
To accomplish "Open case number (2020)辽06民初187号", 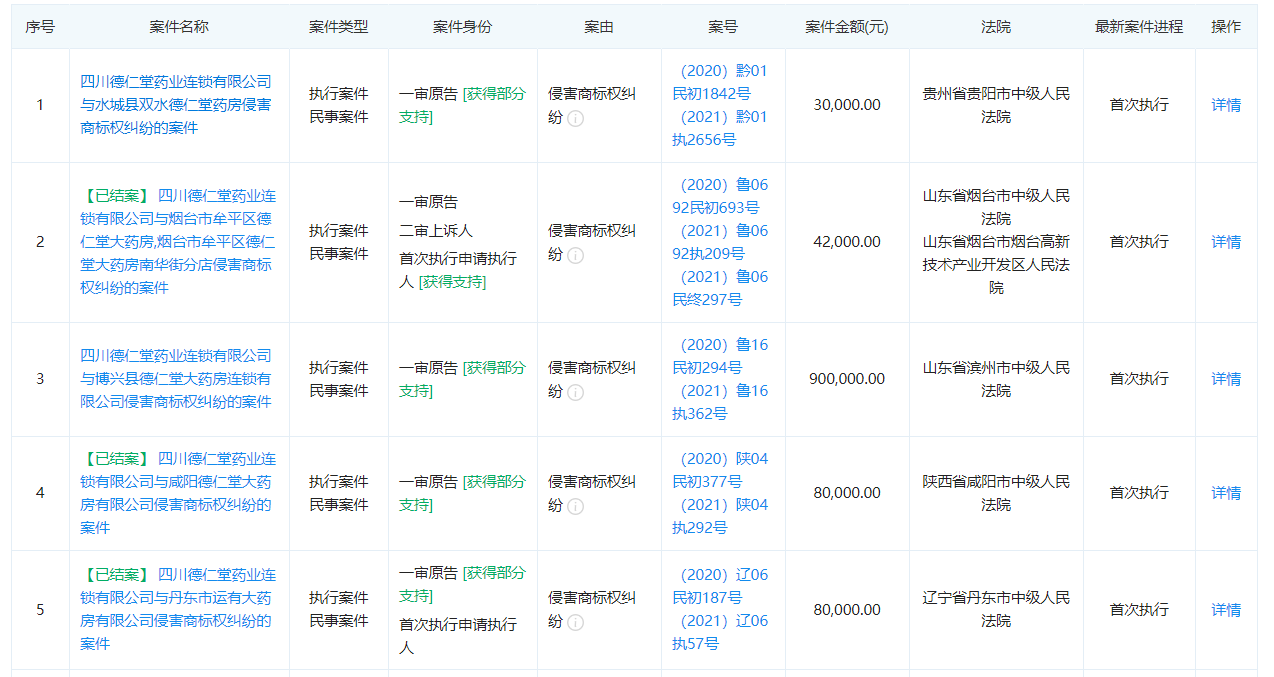I will (720, 586).
